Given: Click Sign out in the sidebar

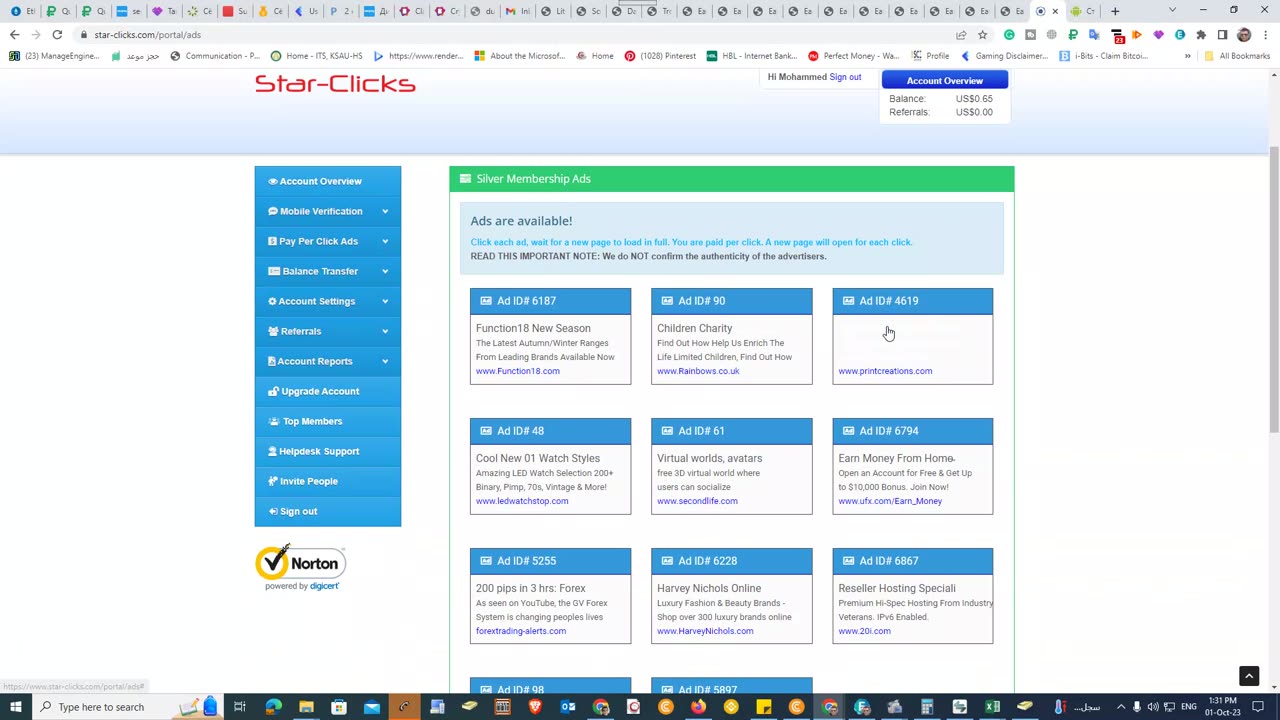Looking at the screenshot, I should click(327, 511).
